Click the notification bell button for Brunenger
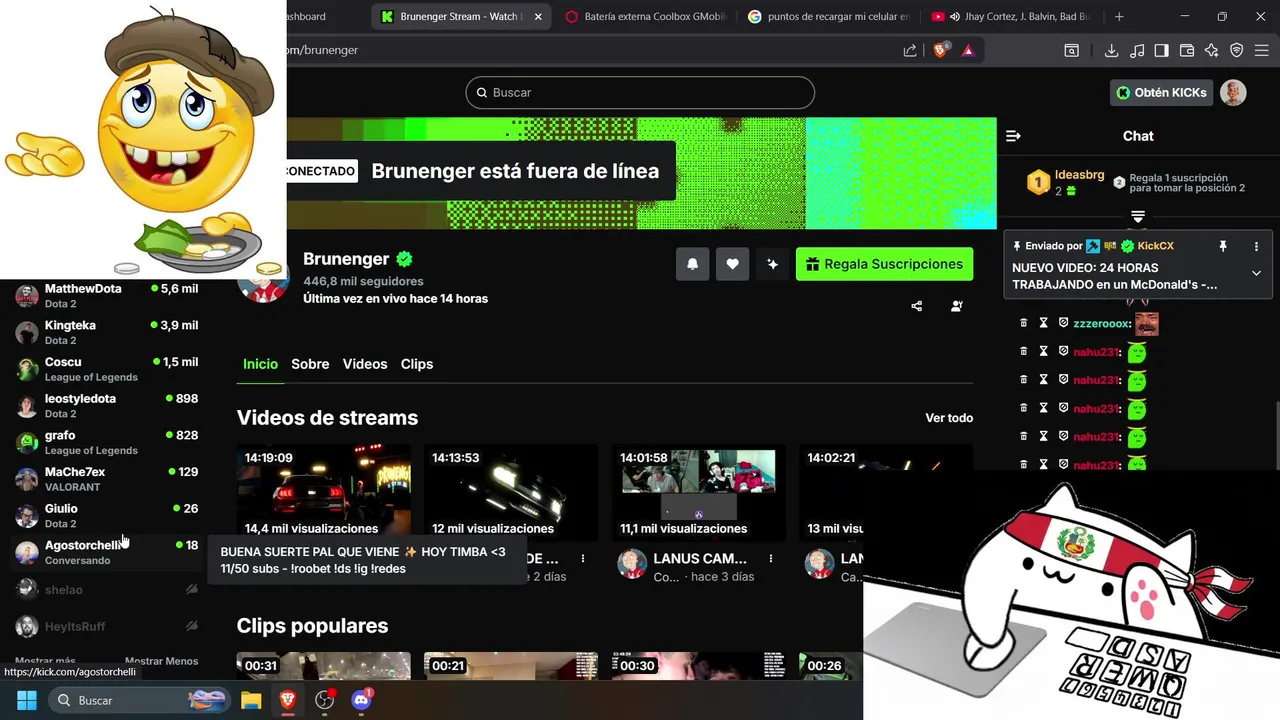This screenshot has height=720, width=1280. (692, 264)
